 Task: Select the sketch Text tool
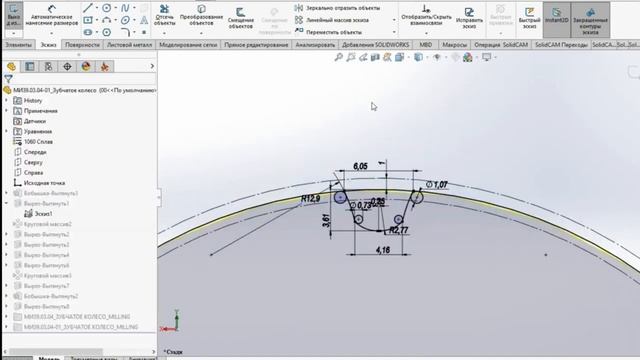[144, 20]
